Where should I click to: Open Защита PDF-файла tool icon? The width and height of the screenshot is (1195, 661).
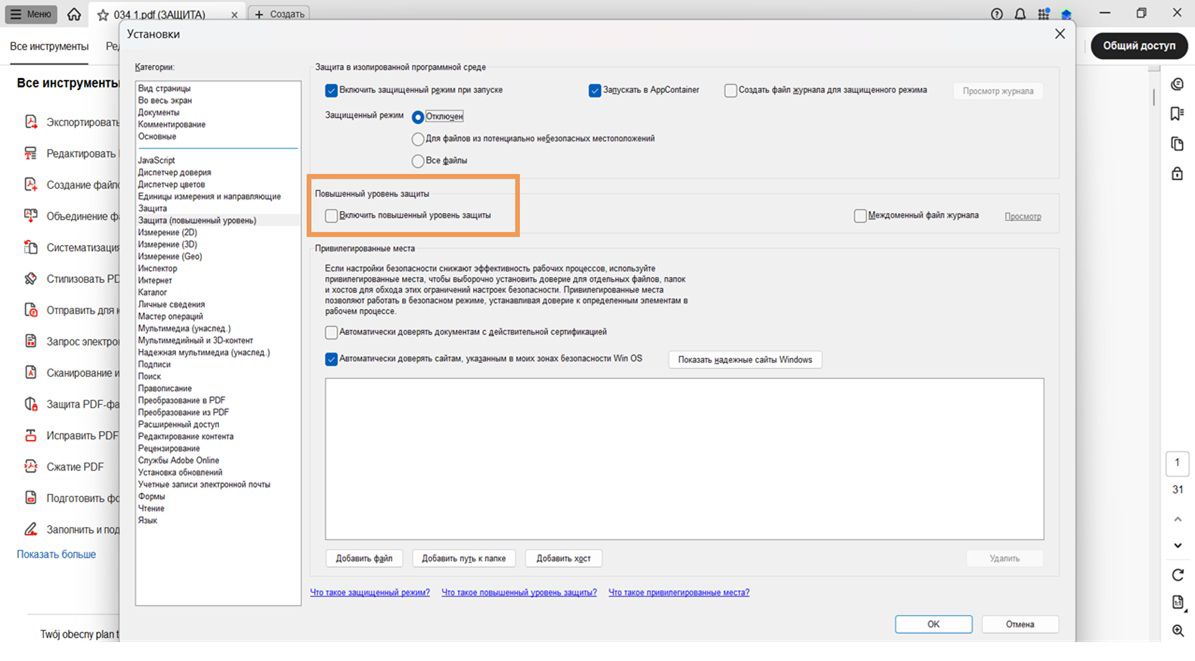pyautogui.click(x=30, y=403)
